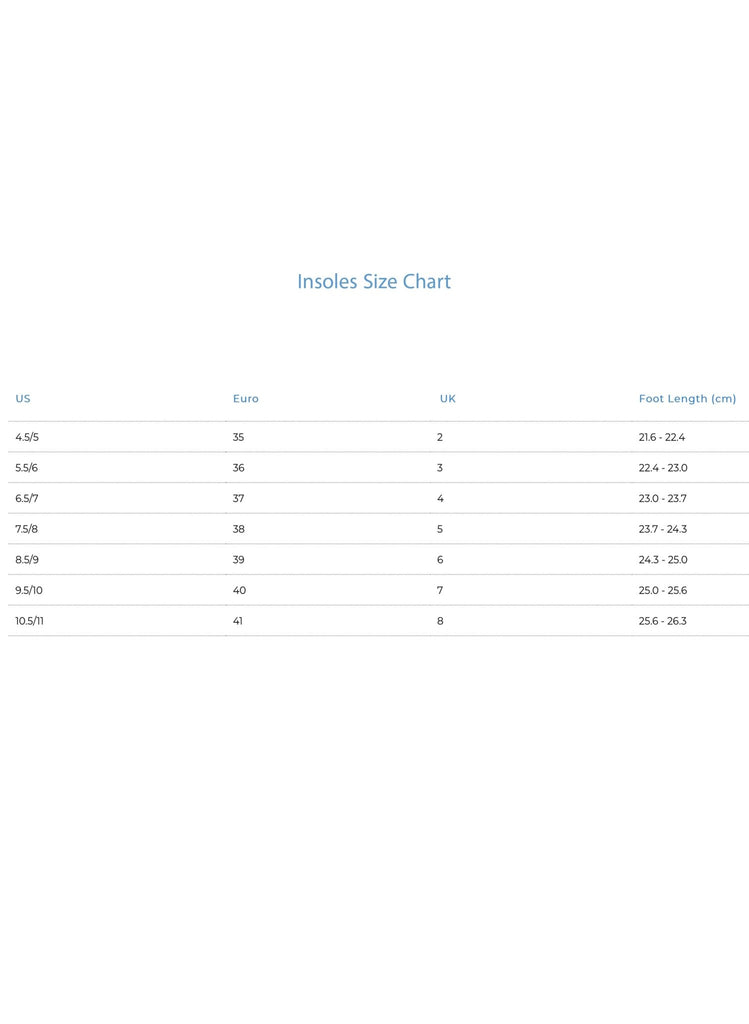The width and height of the screenshot is (749, 1024).
Task: Click foot length 24.3 - 25.0 value
Action: [x=663, y=560]
